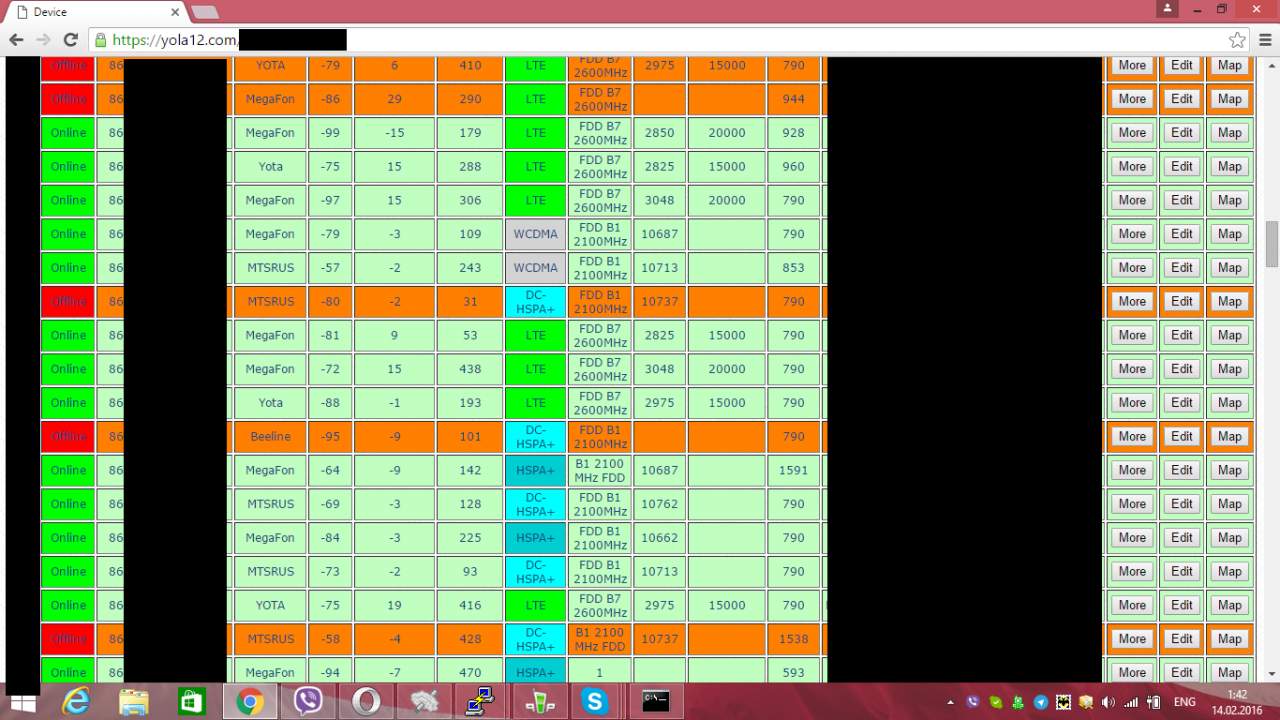
Task: Edit the MegaFon -81 row
Action: [1182, 335]
